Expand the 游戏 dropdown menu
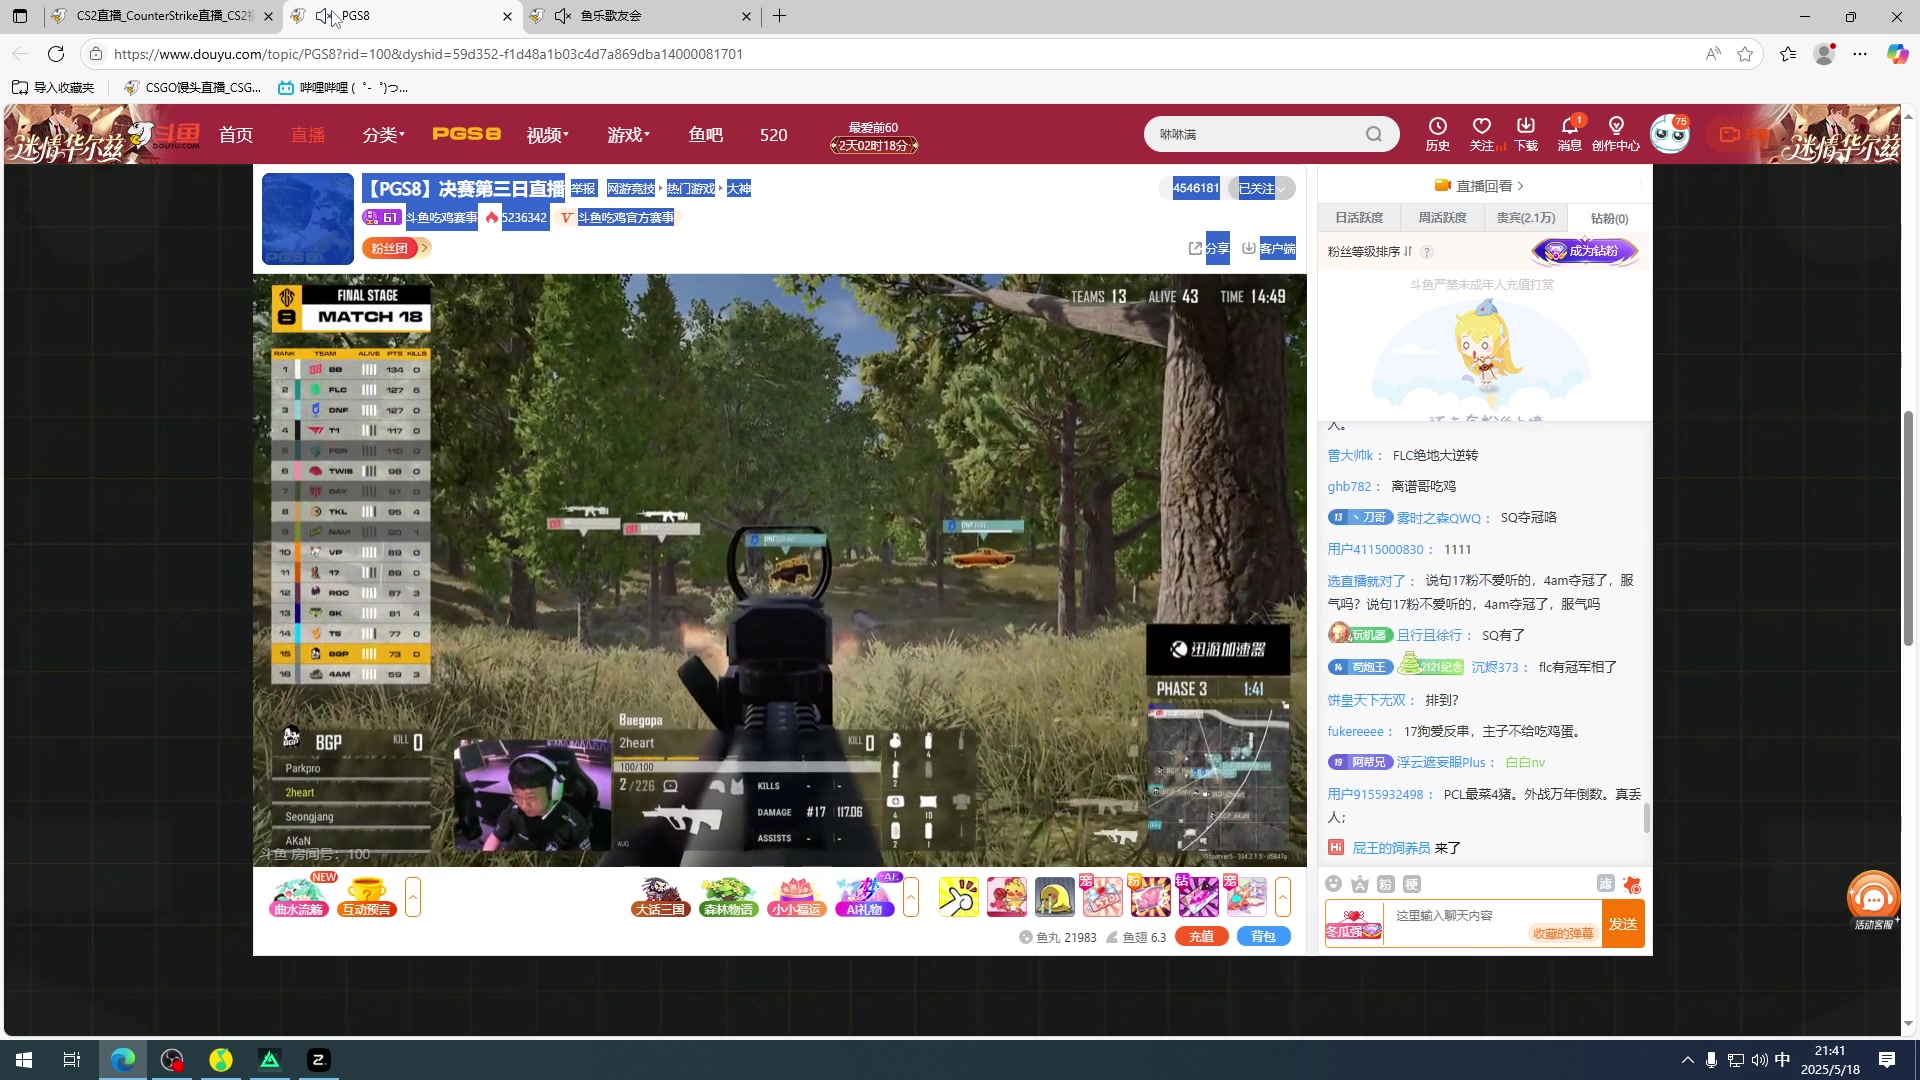 628,135
